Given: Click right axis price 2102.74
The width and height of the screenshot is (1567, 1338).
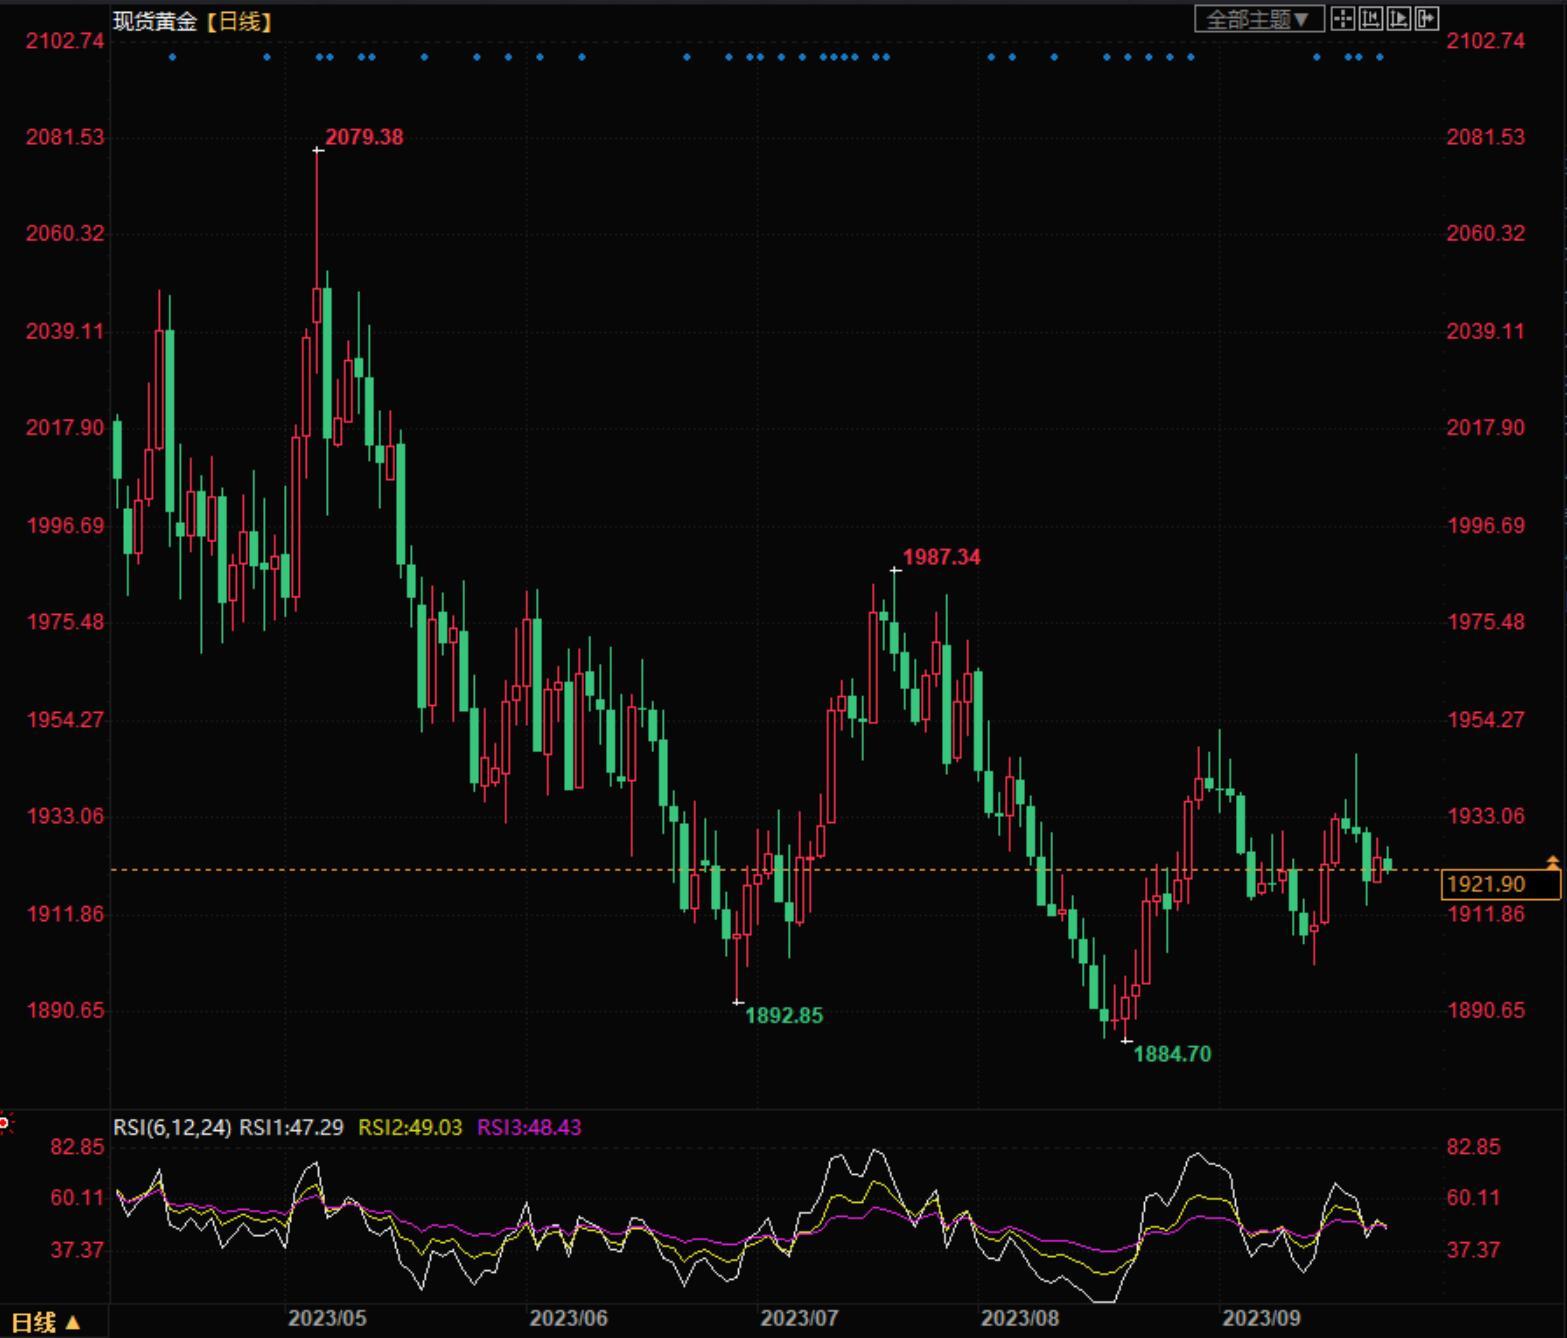Looking at the screenshot, I should (1486, 41).
